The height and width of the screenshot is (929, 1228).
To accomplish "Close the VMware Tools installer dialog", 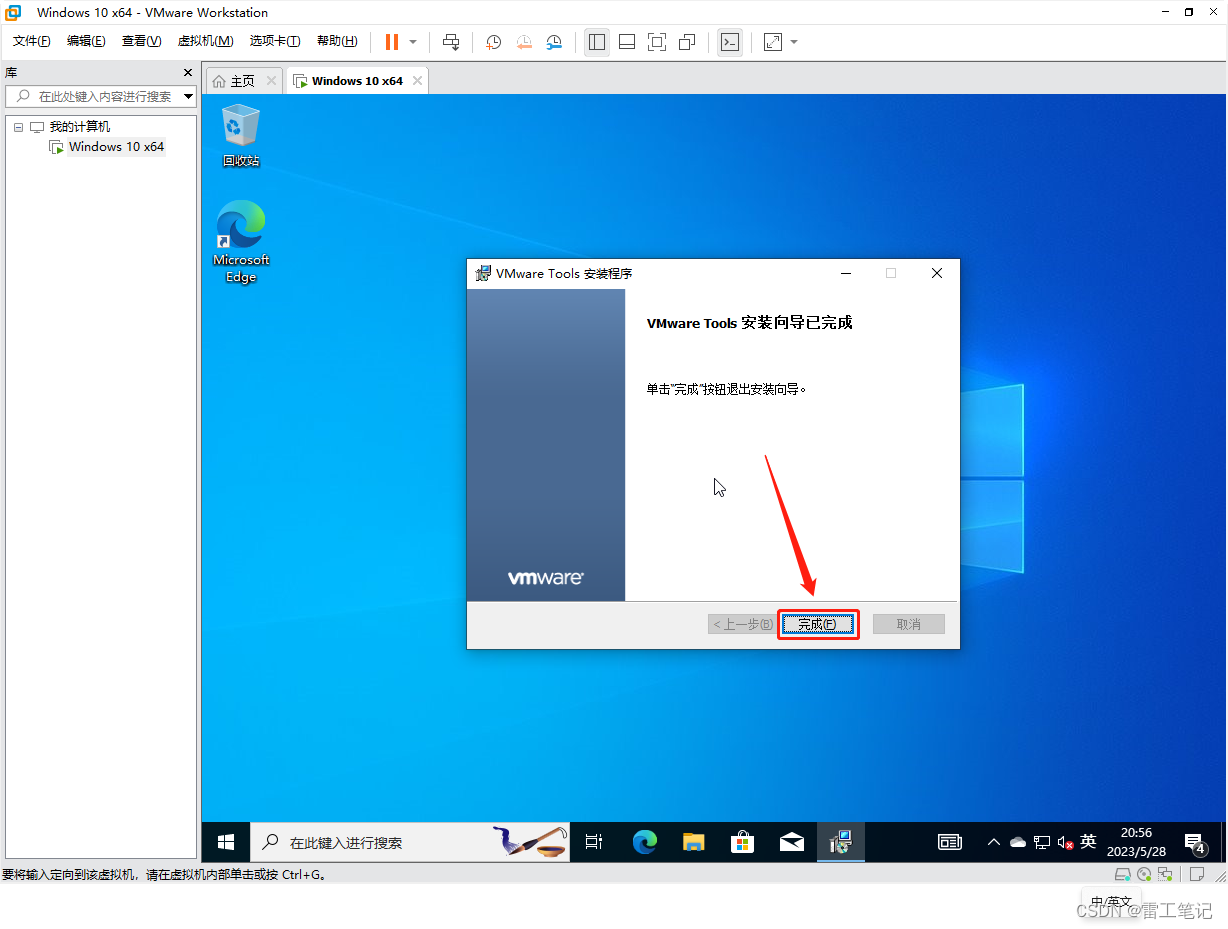I will [x=937, y=273].
